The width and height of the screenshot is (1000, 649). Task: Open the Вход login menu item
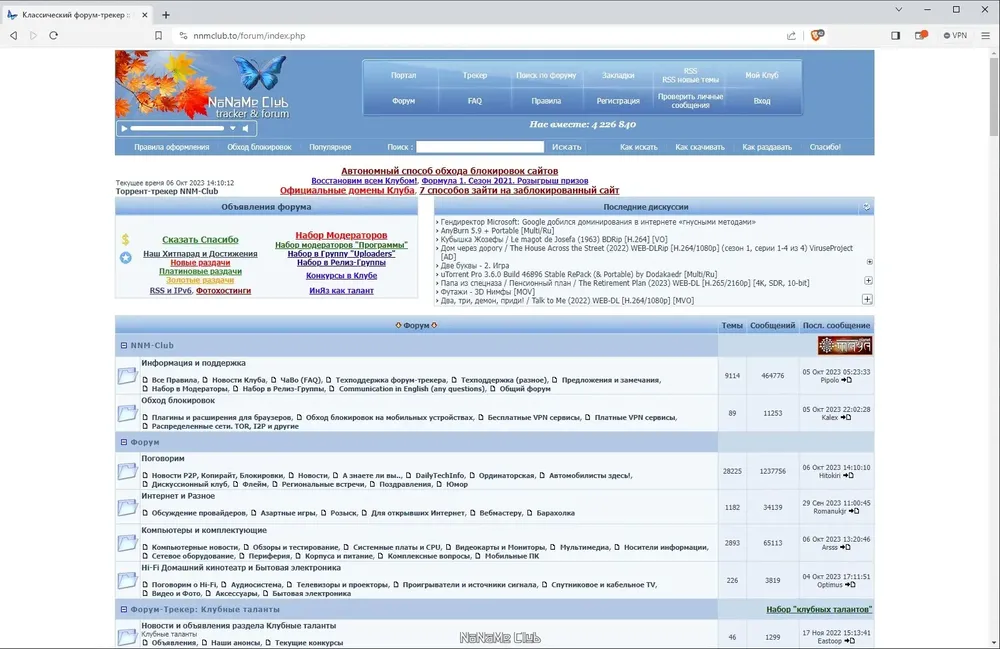[761, 101]
